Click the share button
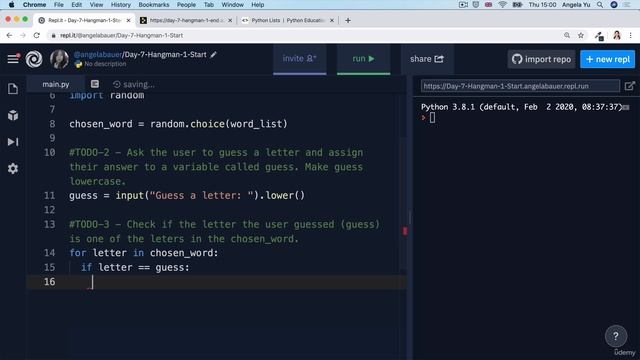Screen dimensions: 640x360 (x=427, y=59)
